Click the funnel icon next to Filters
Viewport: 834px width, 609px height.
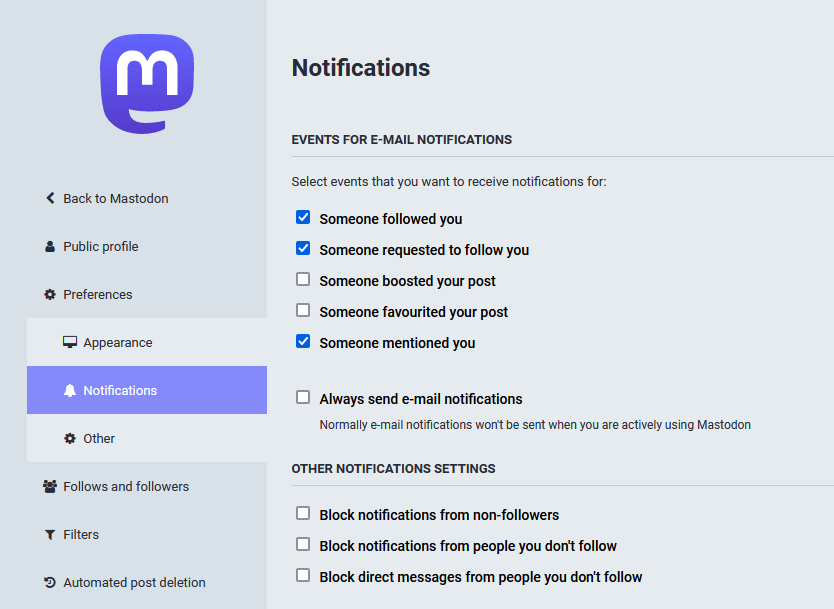50,534
